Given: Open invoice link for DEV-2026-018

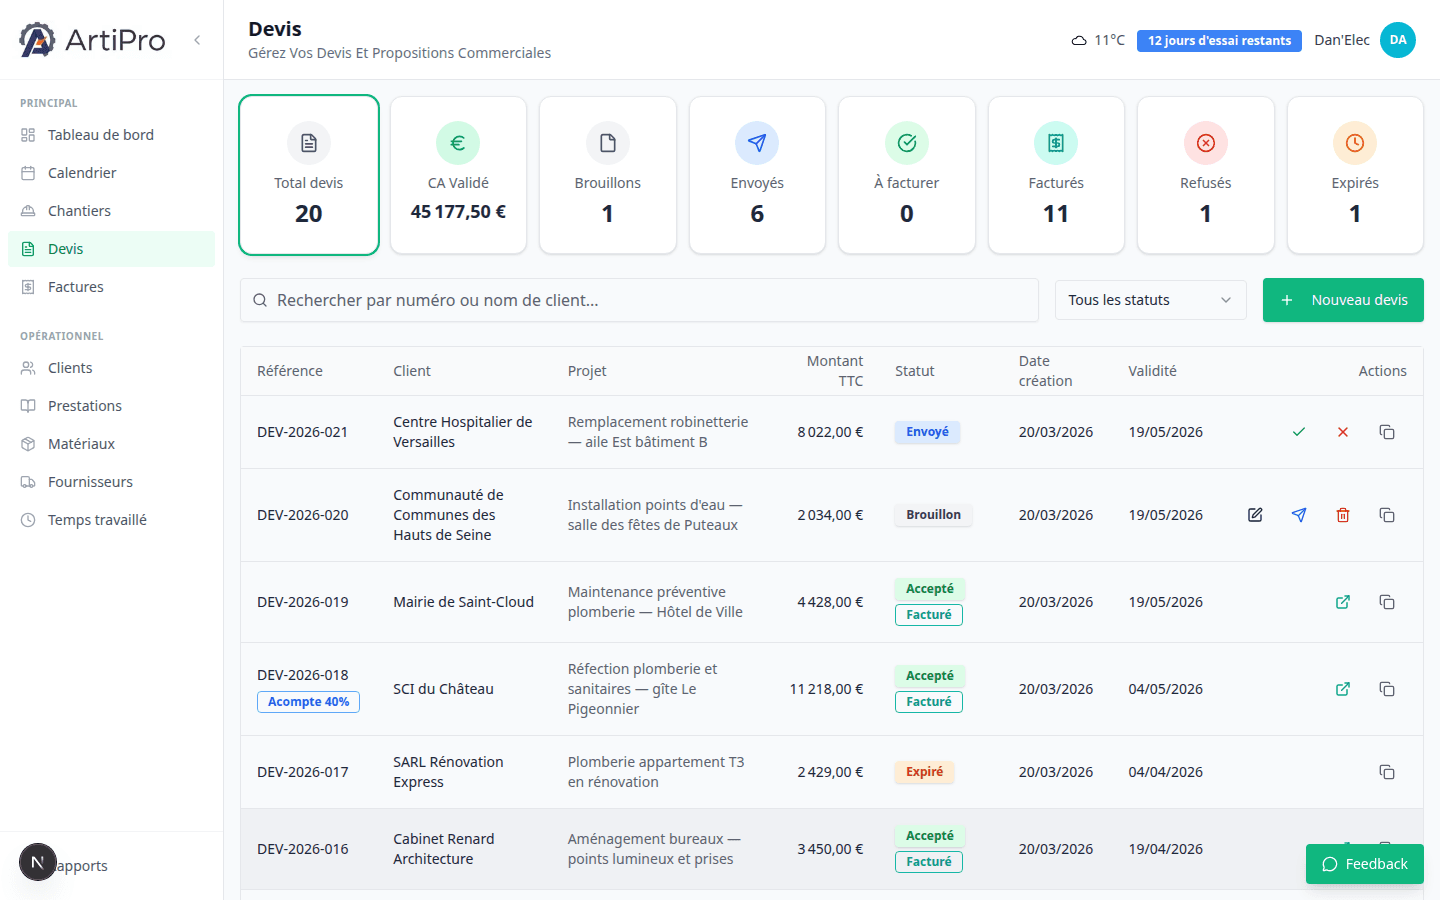Looking at the screenshot, I should point(1342,689).
